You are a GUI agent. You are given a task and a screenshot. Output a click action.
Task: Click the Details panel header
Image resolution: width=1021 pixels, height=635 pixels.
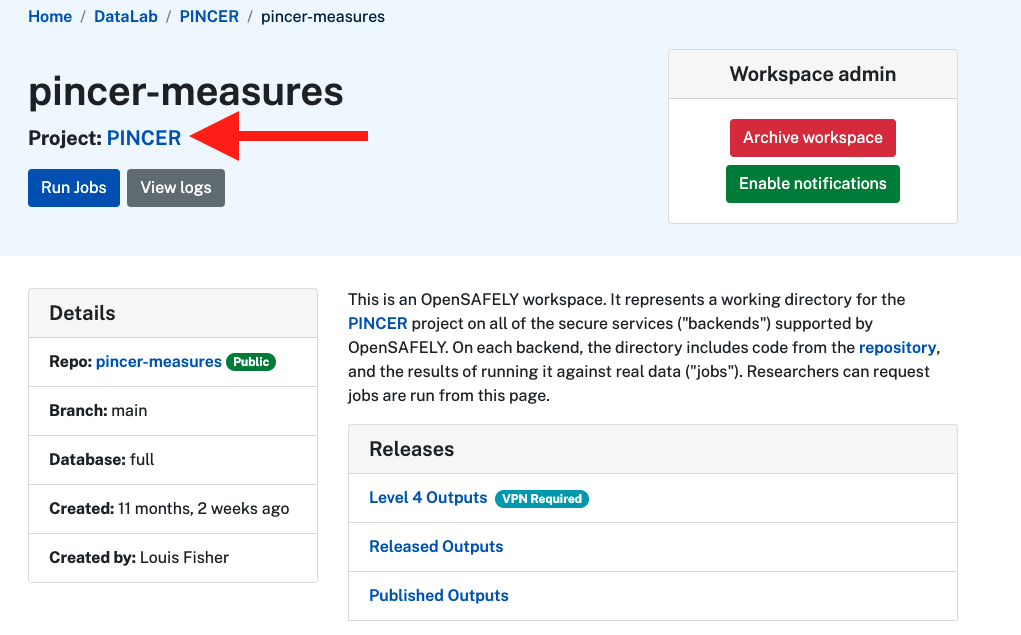(81, 312)
